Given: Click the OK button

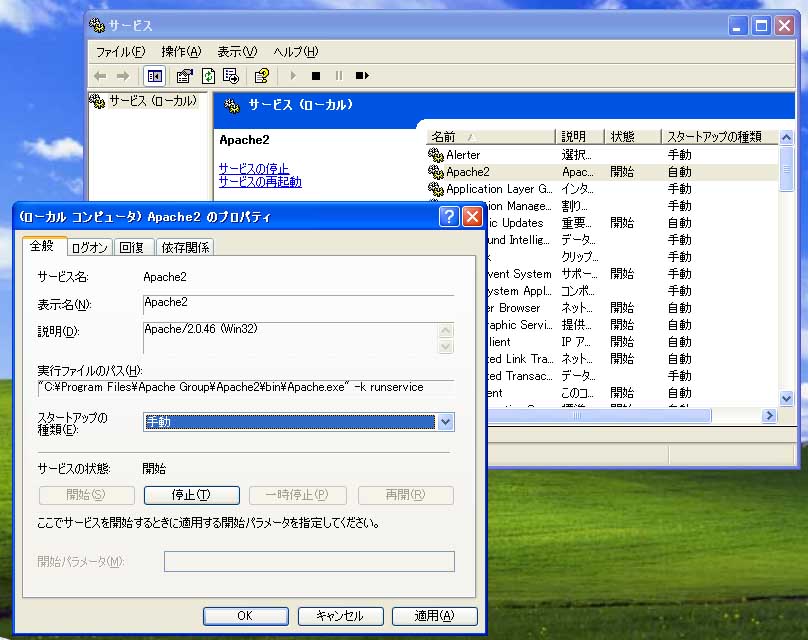Looking at the screenshot, I should [245, 616].
